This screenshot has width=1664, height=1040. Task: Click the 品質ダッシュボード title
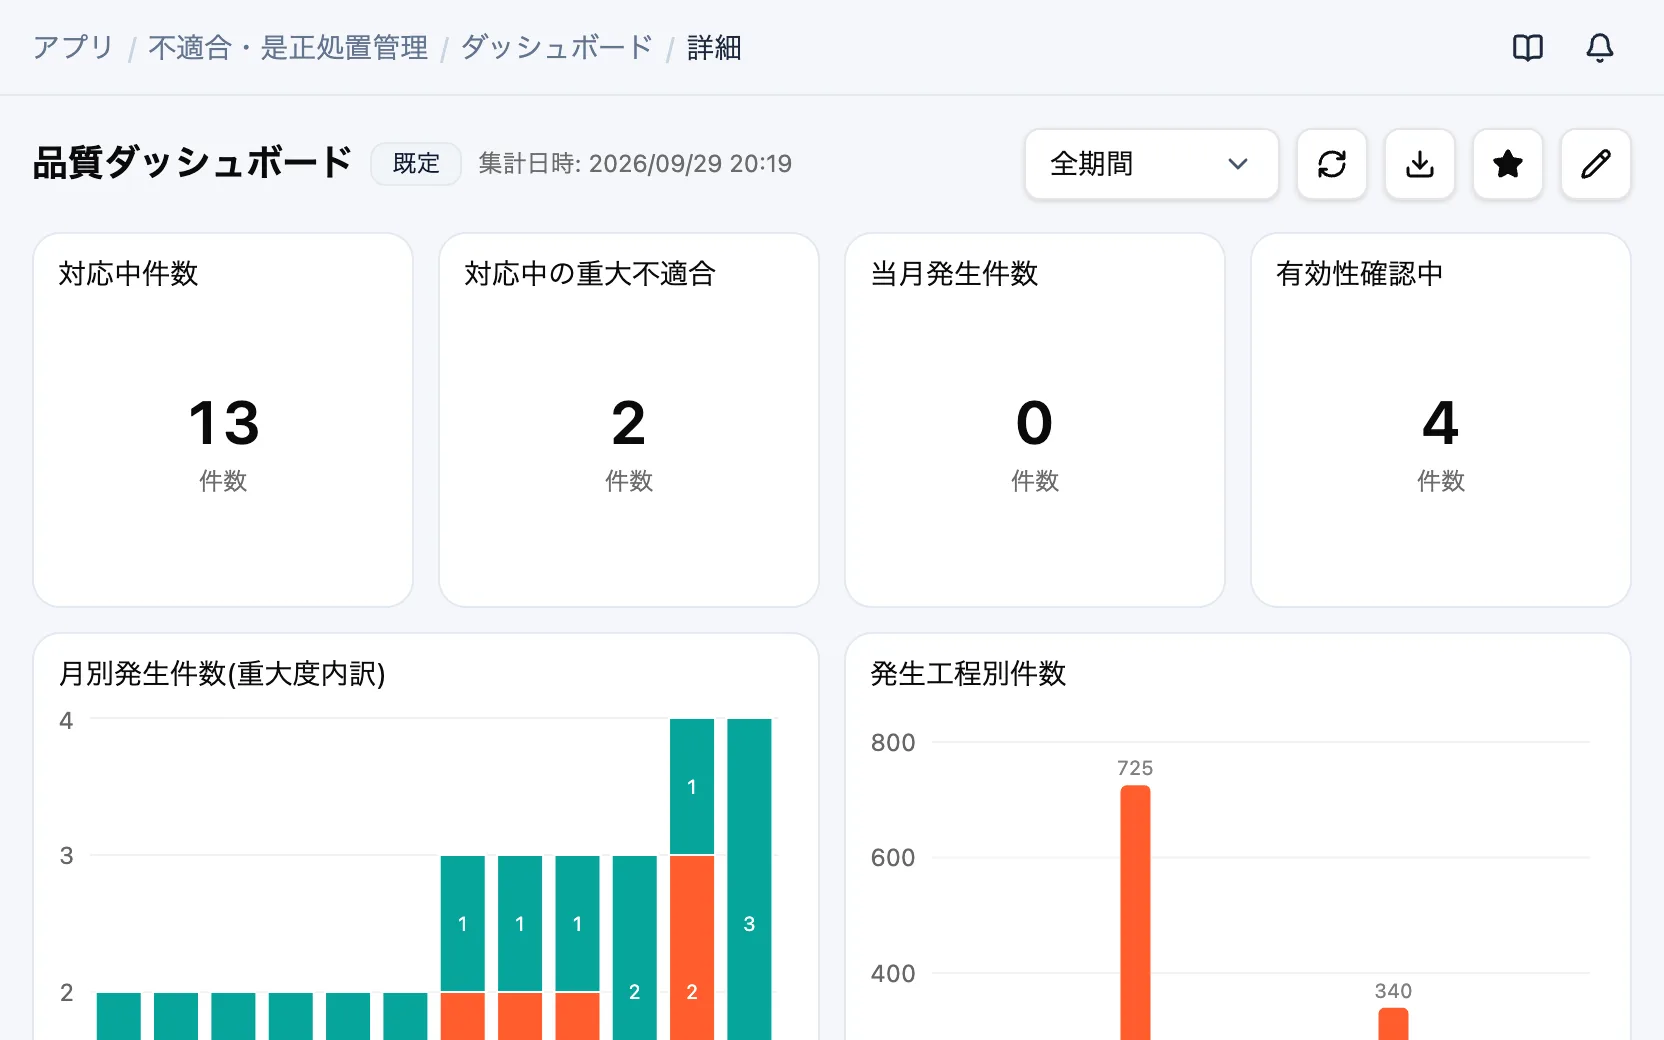click(193, 163)
